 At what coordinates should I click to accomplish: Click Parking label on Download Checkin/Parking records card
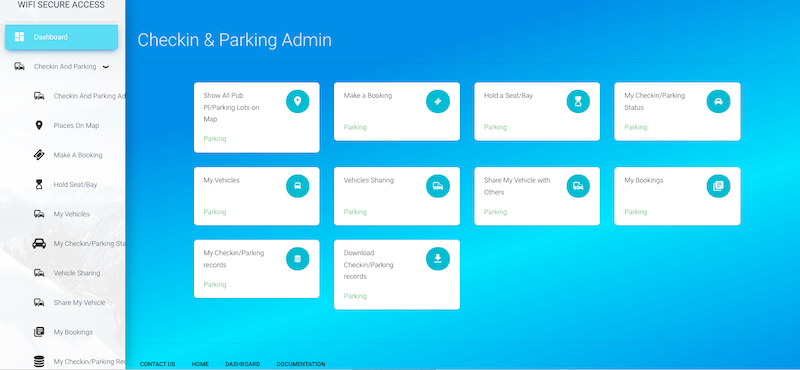[x=355, y=296]
